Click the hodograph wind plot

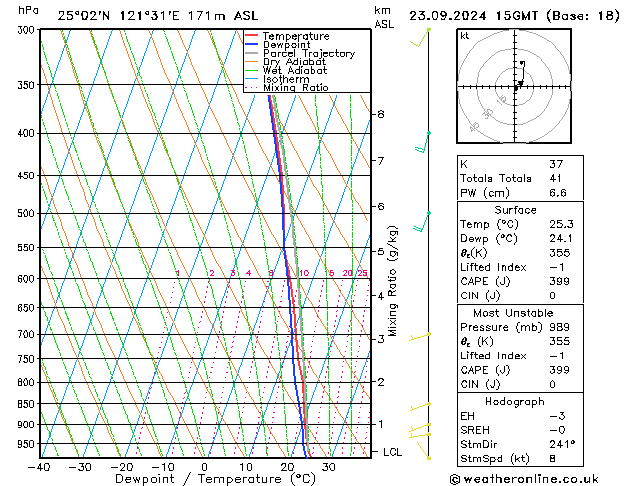[514, 86]
